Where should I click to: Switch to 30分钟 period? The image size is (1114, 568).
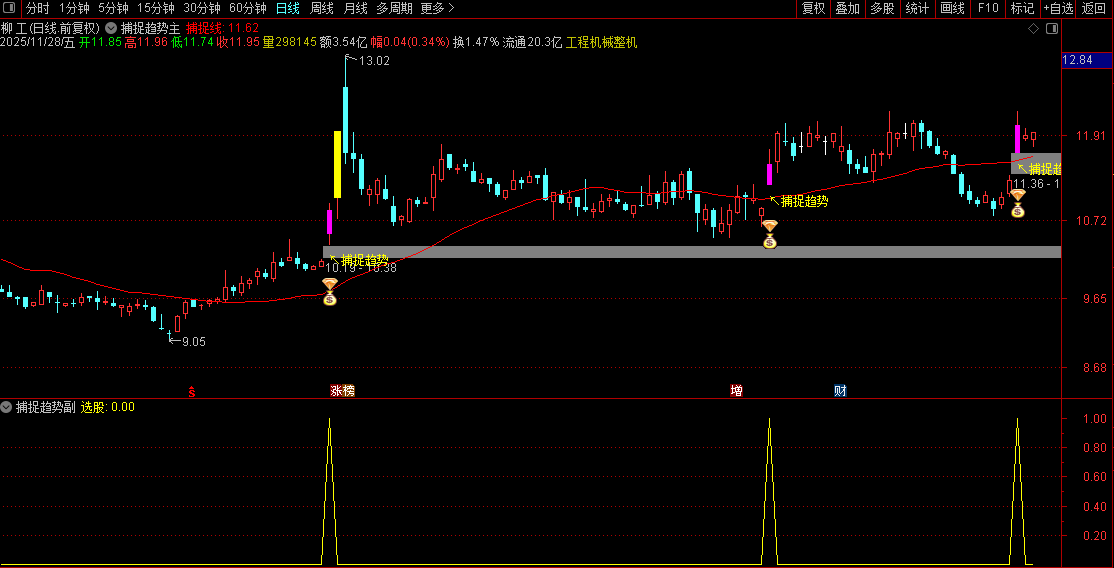[x=202, y=9]
